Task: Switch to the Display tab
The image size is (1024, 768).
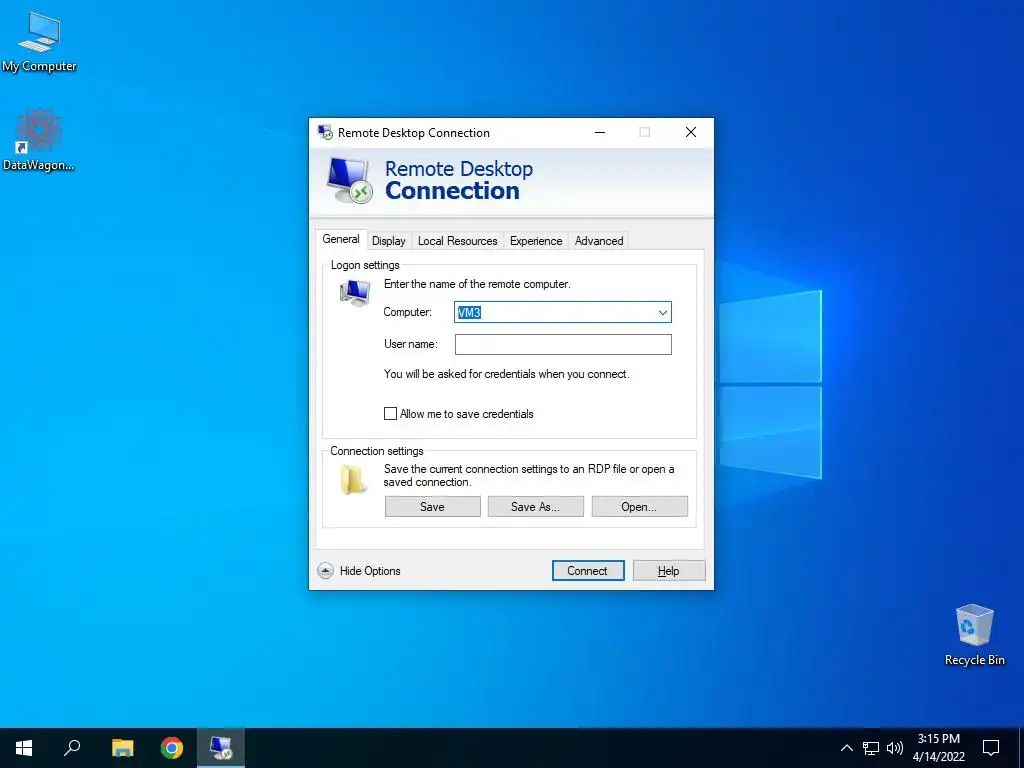Action: (x=389, y=241)
